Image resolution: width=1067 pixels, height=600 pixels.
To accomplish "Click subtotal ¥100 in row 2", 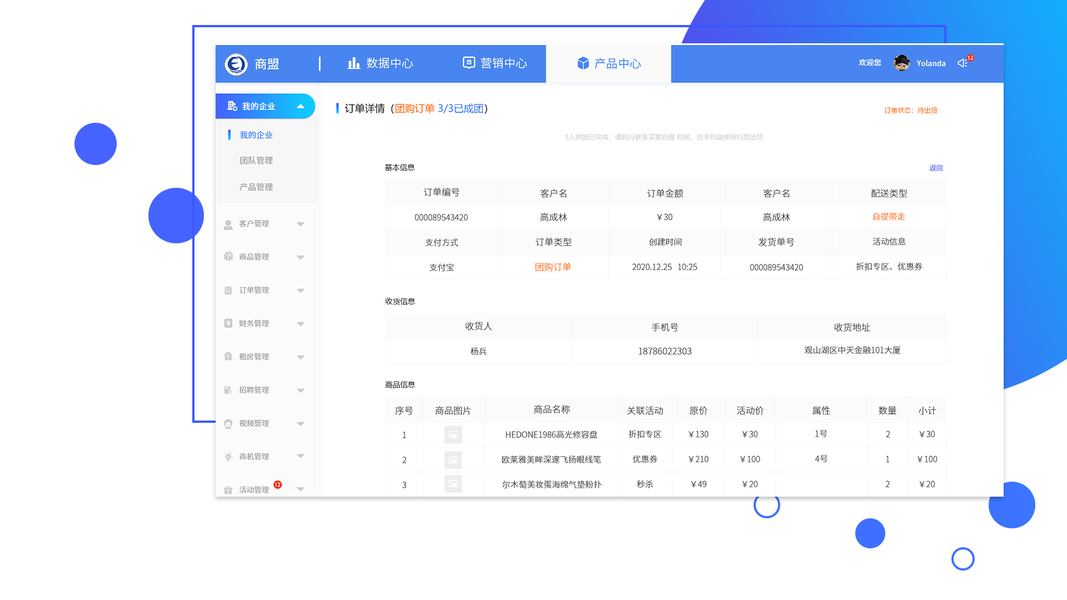I will tap(927, 459).
